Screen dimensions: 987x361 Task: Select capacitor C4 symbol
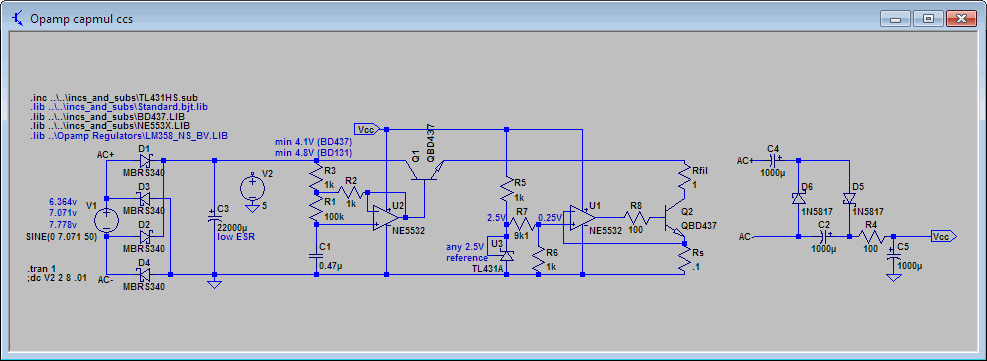click(x=774, y=161)
